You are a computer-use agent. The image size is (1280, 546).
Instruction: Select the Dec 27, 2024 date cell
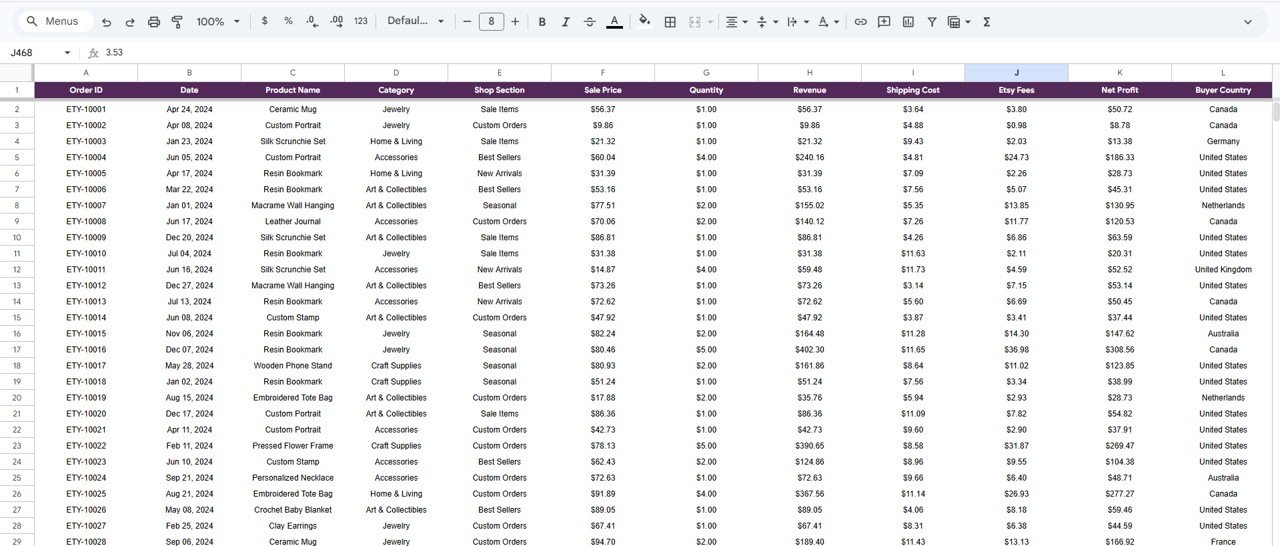point(189,285)
